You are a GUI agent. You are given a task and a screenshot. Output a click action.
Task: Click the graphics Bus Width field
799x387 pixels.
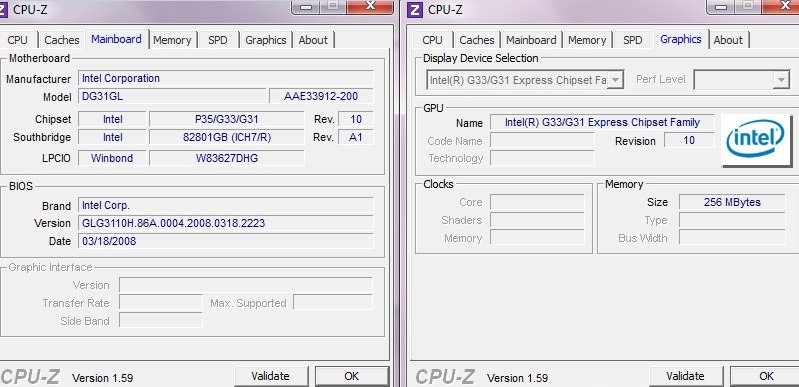click(x=732, y=238)
